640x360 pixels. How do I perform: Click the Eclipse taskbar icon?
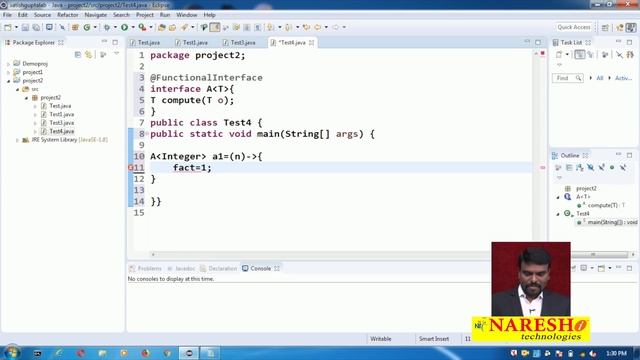(189, 353)
